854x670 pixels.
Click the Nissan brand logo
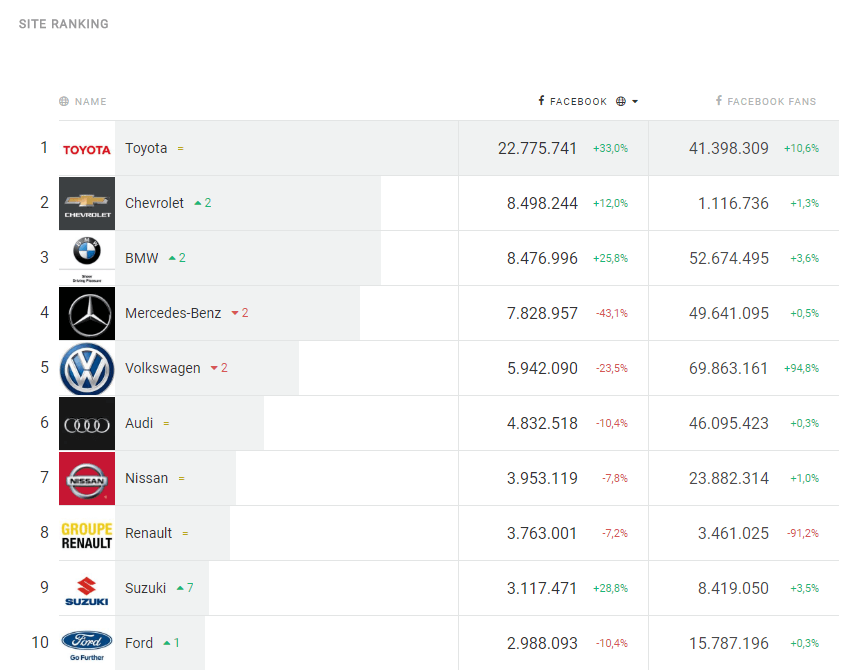87,478
